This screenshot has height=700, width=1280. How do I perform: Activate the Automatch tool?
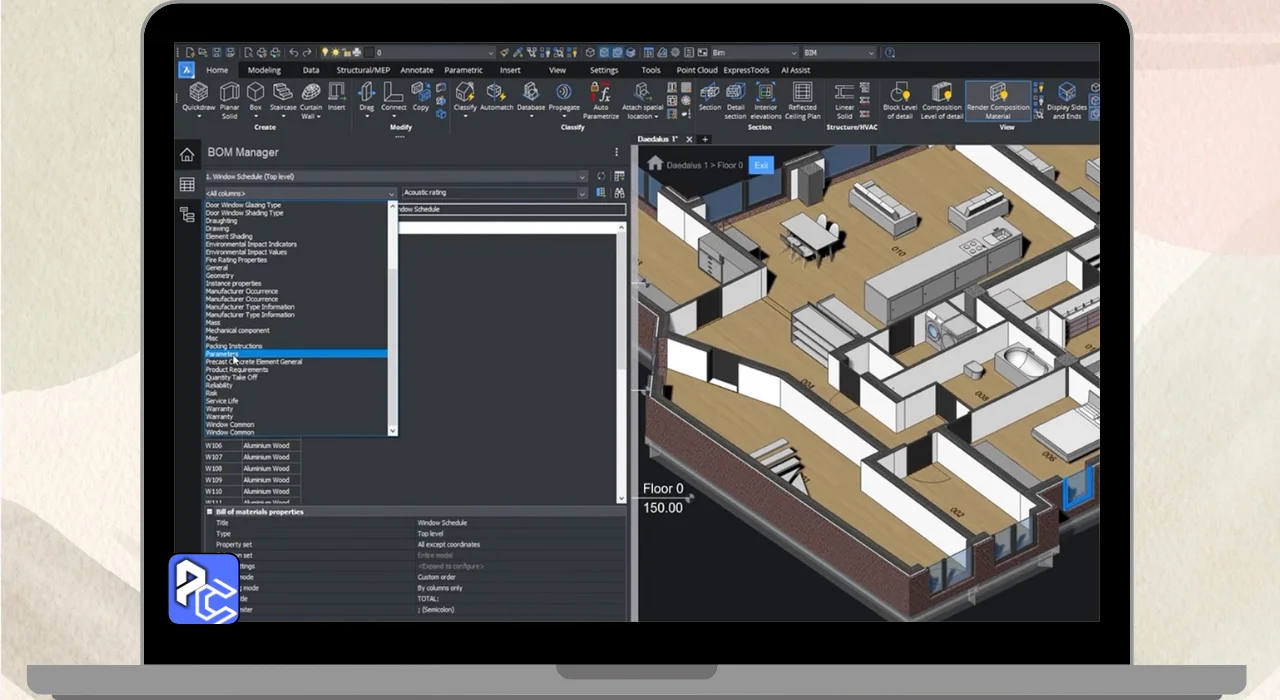tap(496, 93)
